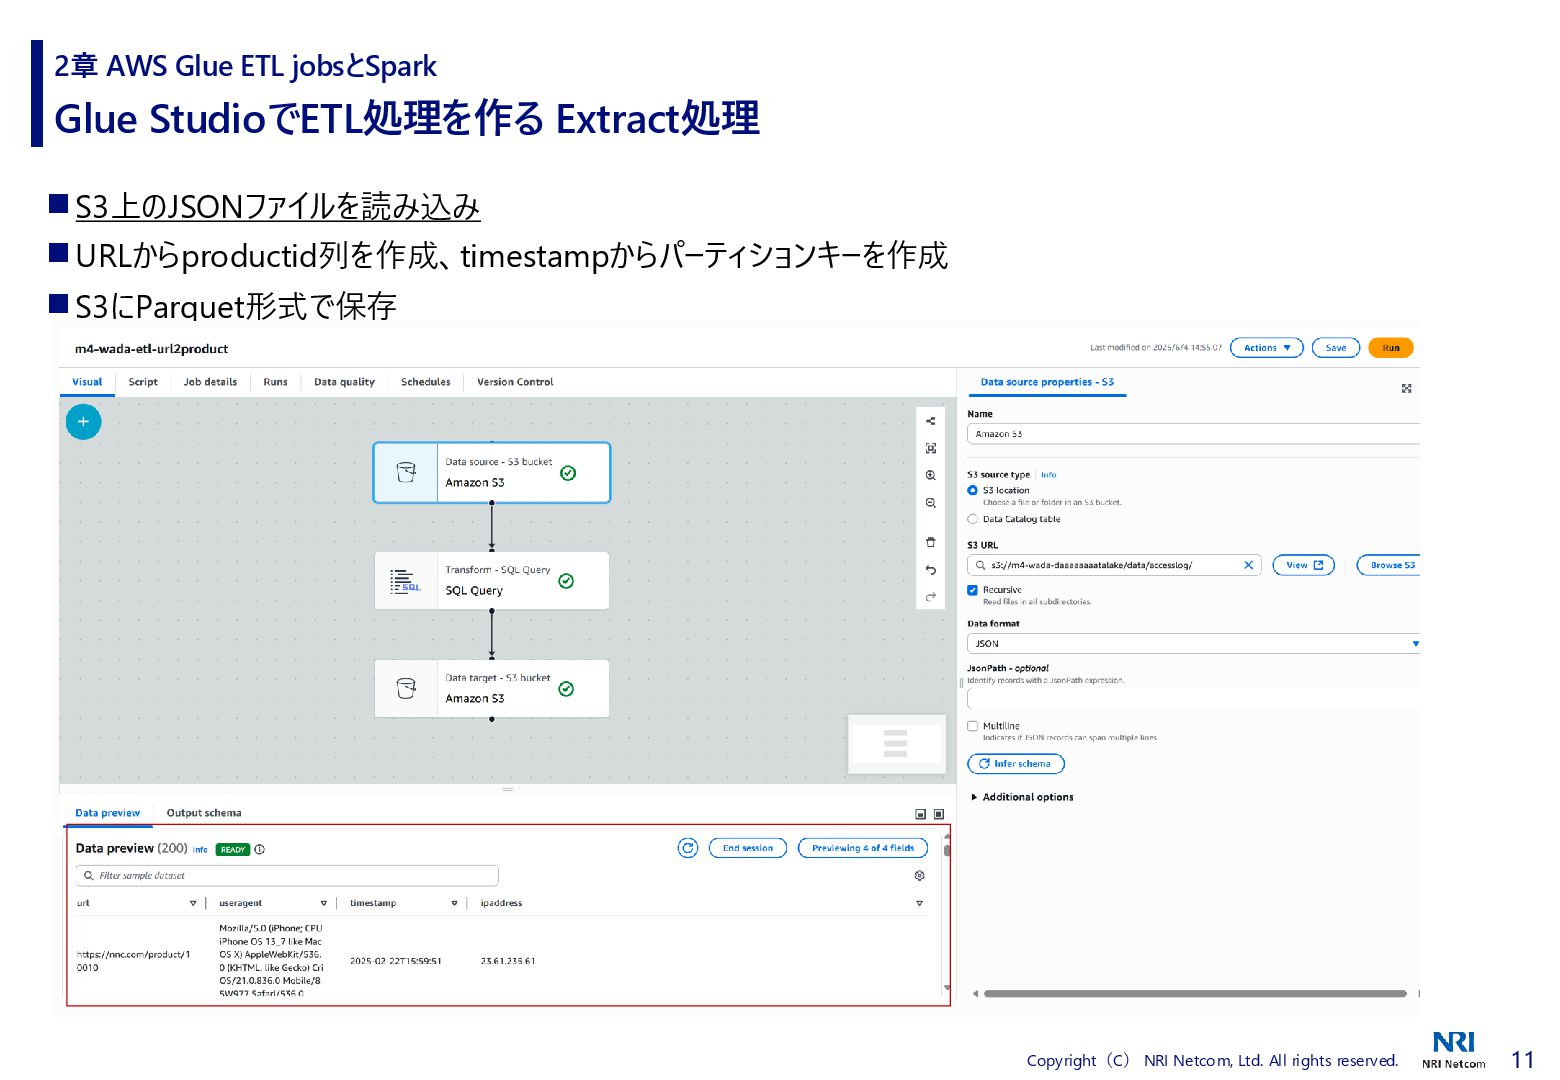Select the S3 location radio button

tap(972, 490)
